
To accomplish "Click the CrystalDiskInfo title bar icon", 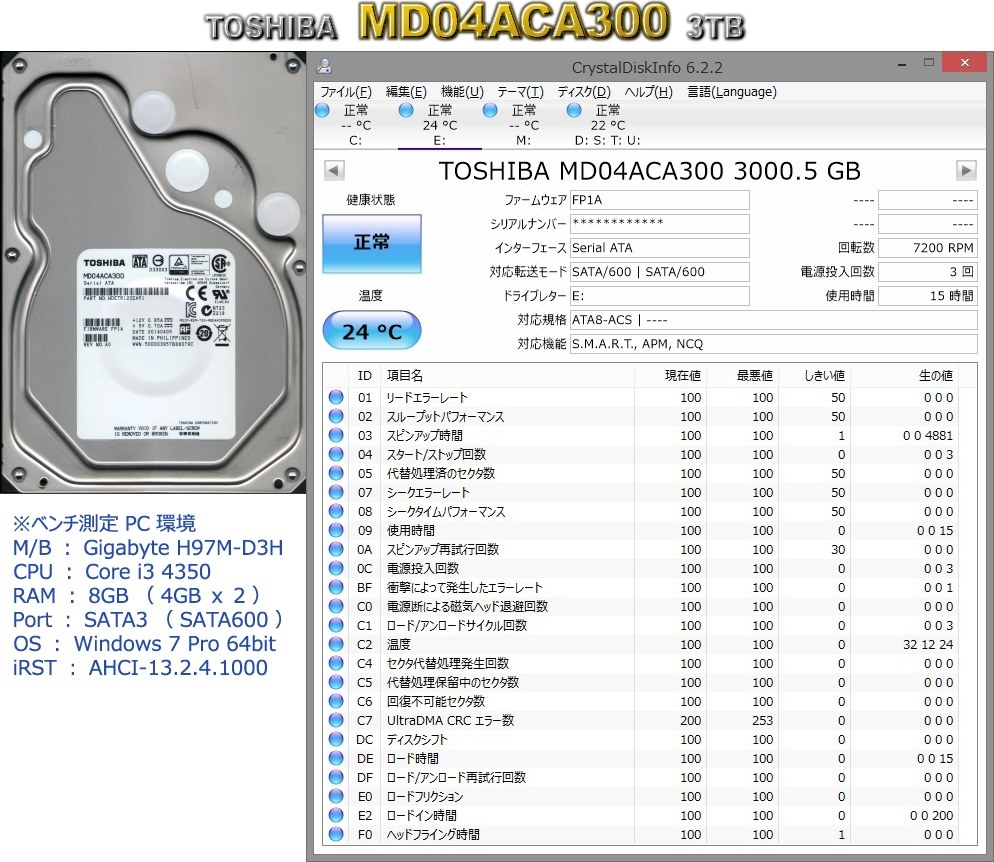I will [325, 66].
